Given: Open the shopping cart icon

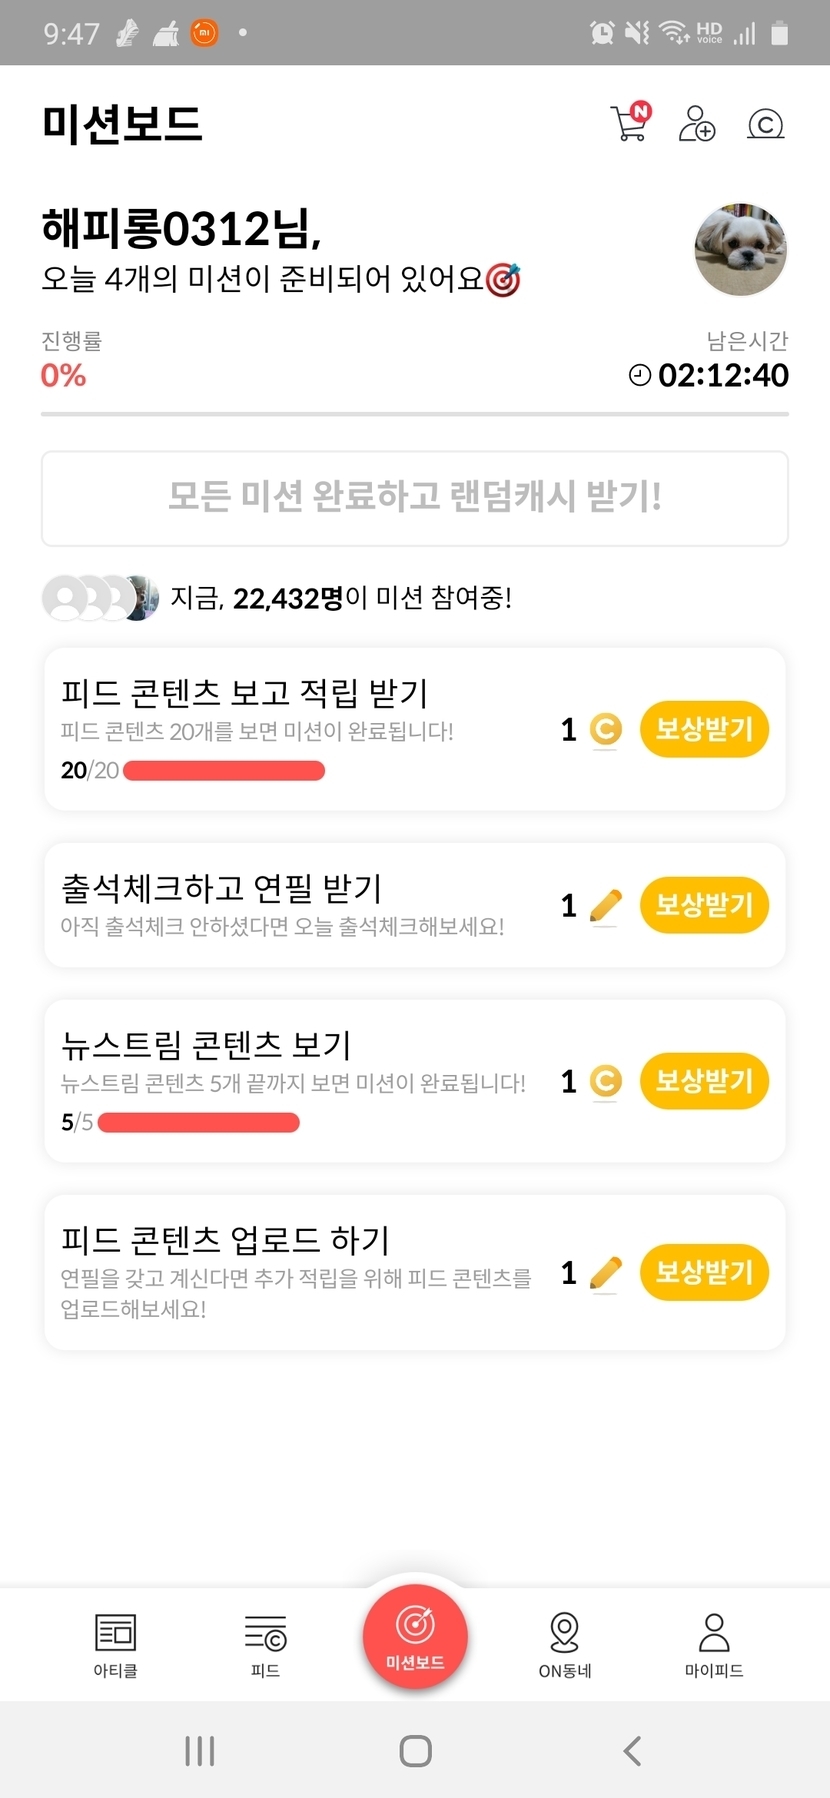Looking at the screenshot, I should 629,123.
